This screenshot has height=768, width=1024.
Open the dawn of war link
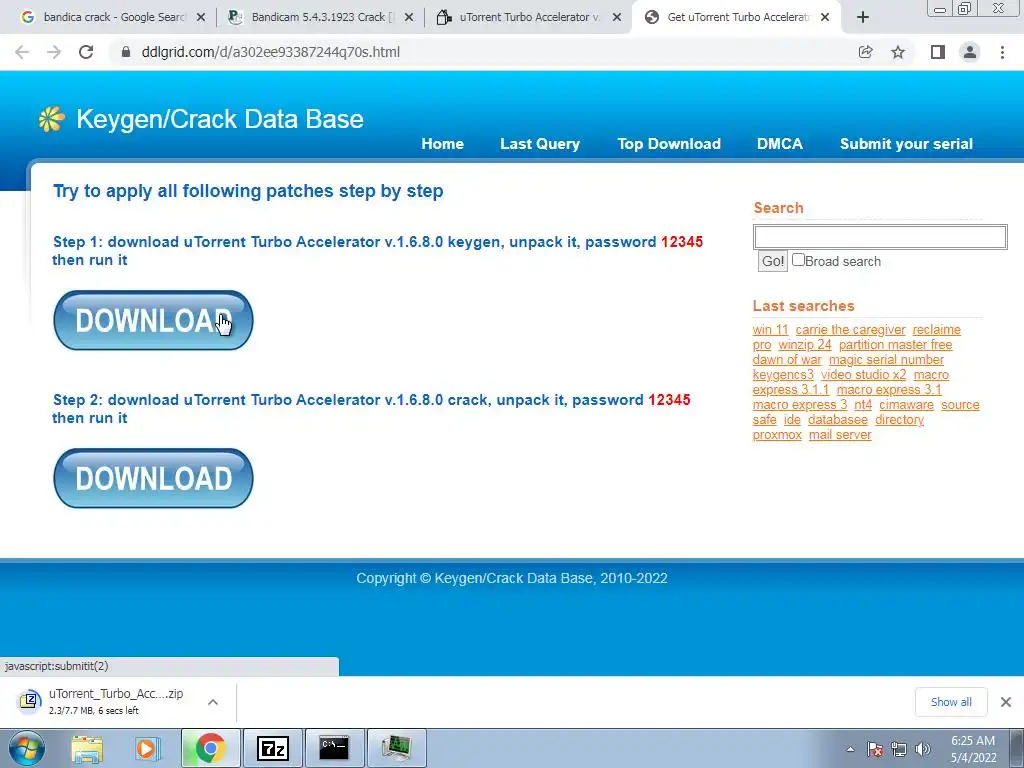(787, 360)
